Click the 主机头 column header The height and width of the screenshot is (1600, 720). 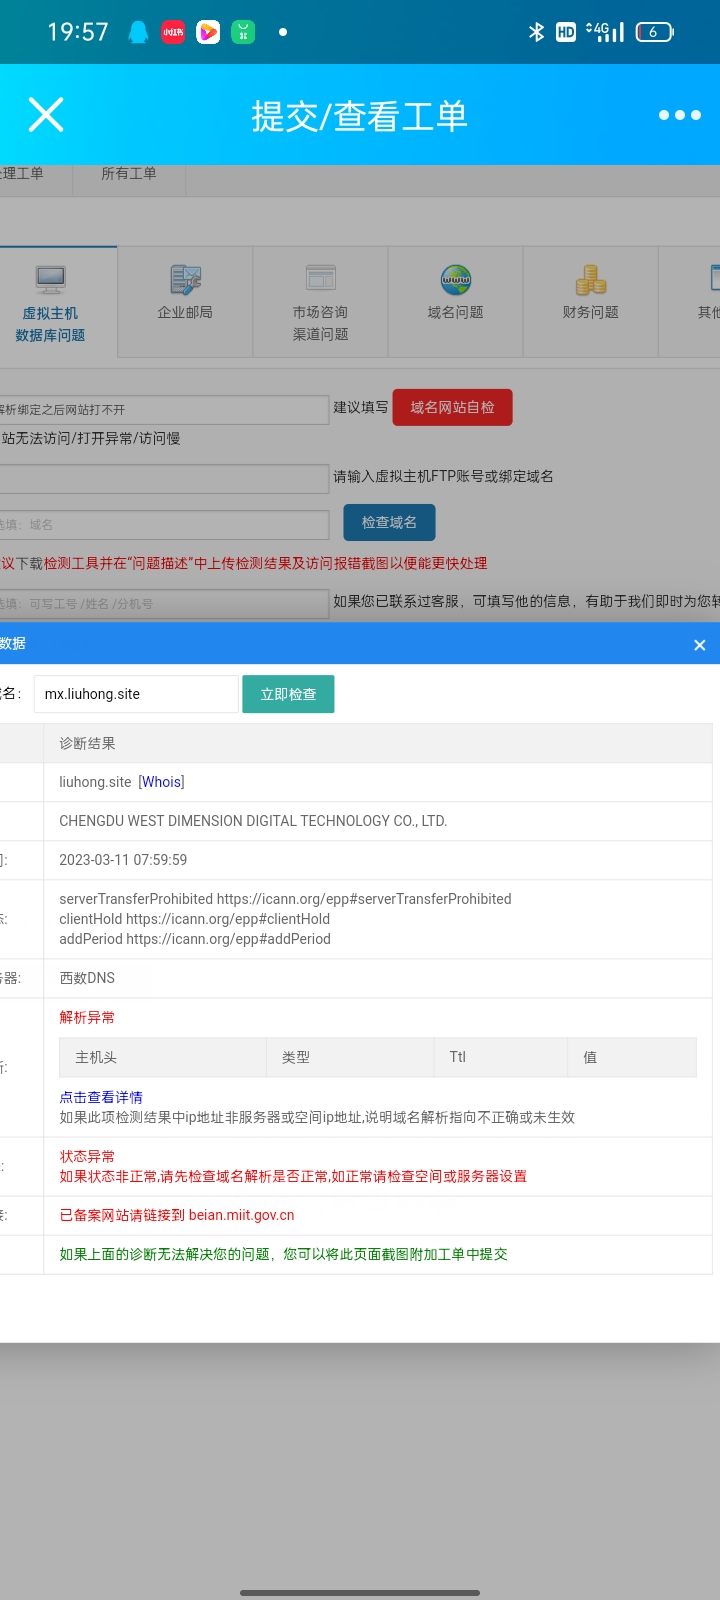(96, 1057)
